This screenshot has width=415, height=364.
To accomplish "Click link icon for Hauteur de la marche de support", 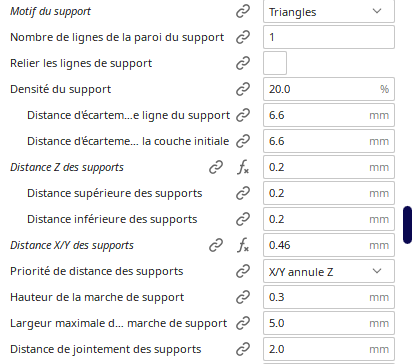I will click(243, 297).
